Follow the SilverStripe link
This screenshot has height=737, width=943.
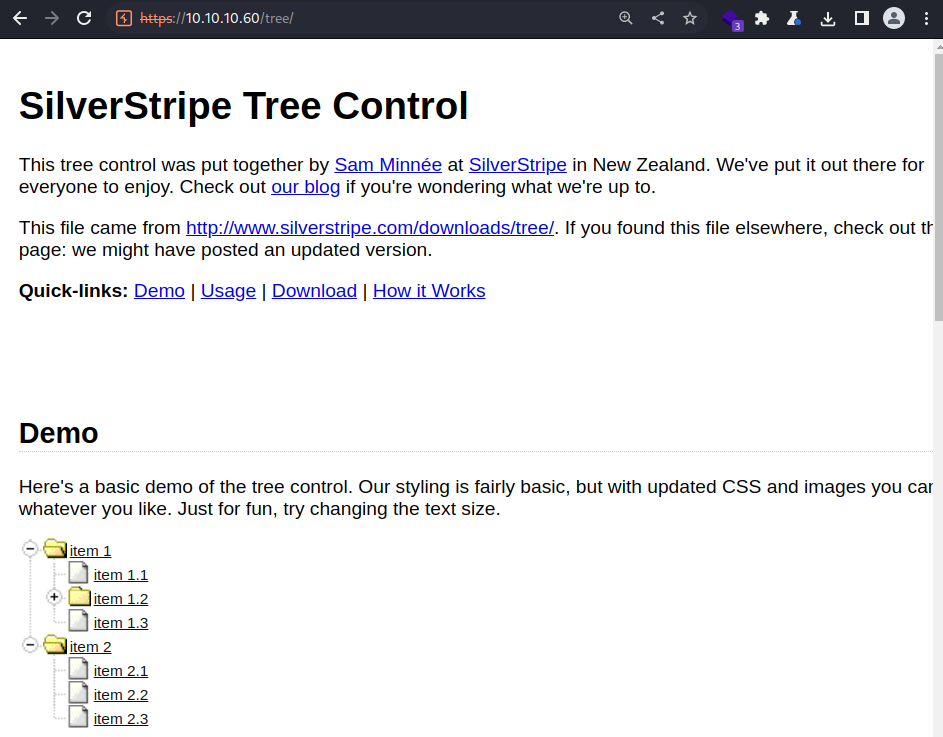pyautogui.click(x=518, y=165)
